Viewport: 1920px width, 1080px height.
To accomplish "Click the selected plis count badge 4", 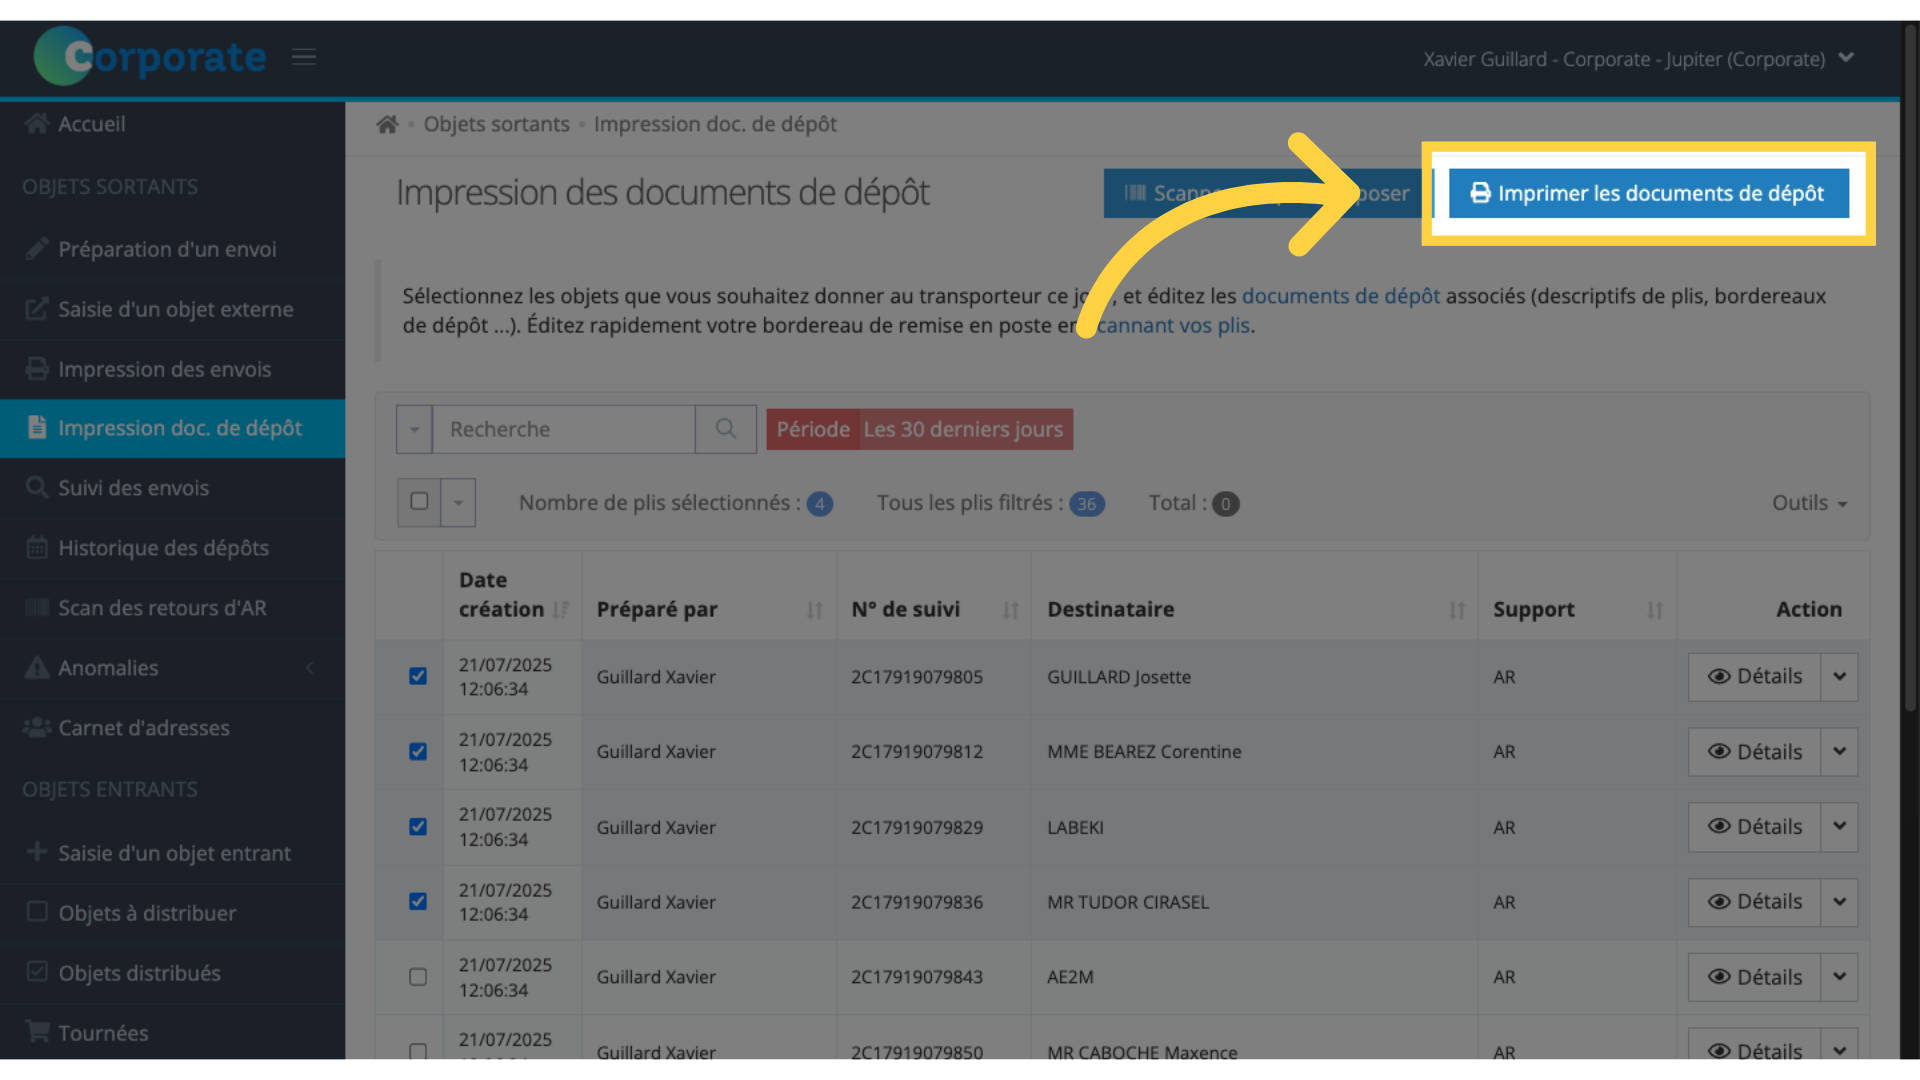I will pyautogui.click(x=820, y=504).
